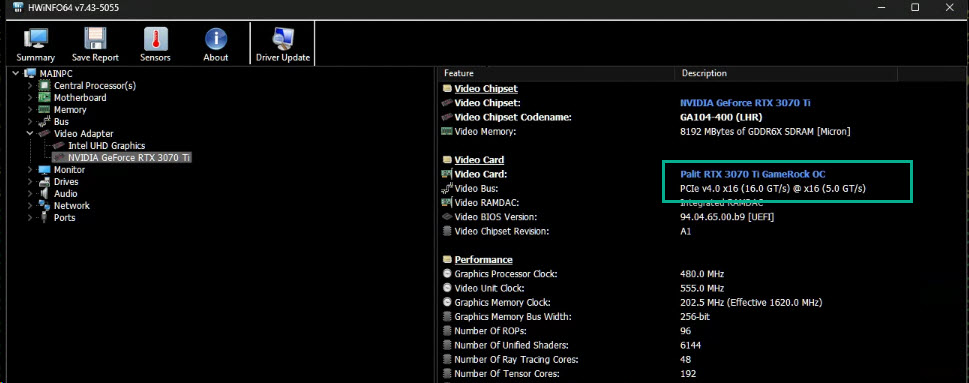This screenshot has height=383, width=969.
Task: Click the About info icon
Action: tap(216, 38)
